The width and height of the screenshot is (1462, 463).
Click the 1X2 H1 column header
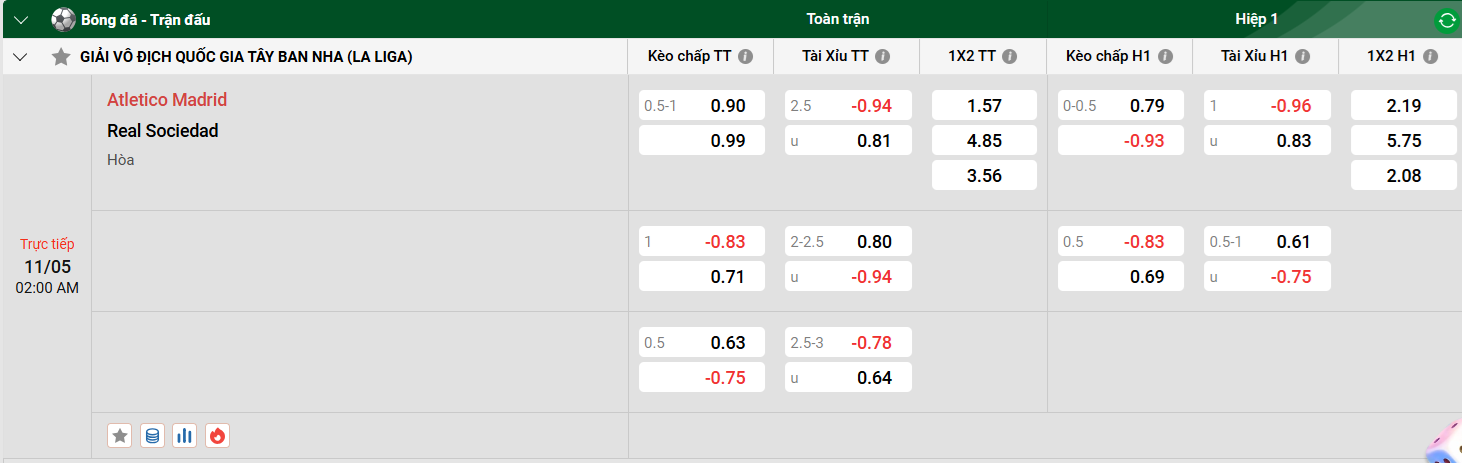1391,57
